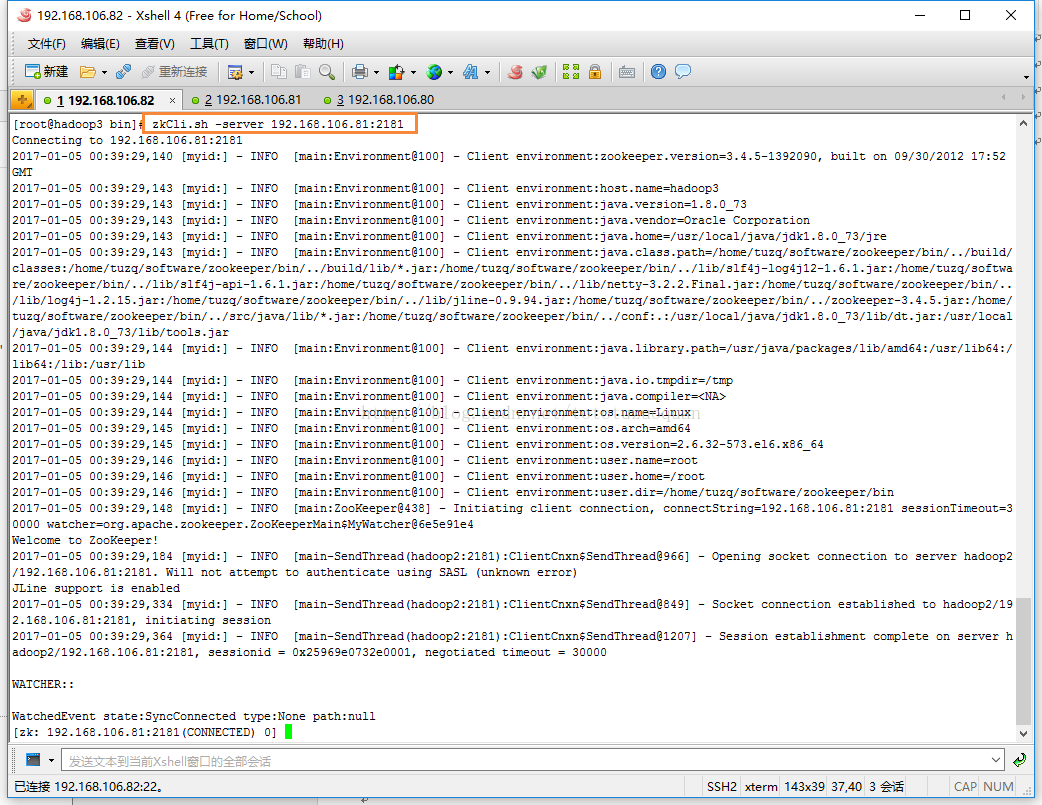Click the paste clipboard icon
Viewport: 1042px width, 805px height.
[302, 72]
